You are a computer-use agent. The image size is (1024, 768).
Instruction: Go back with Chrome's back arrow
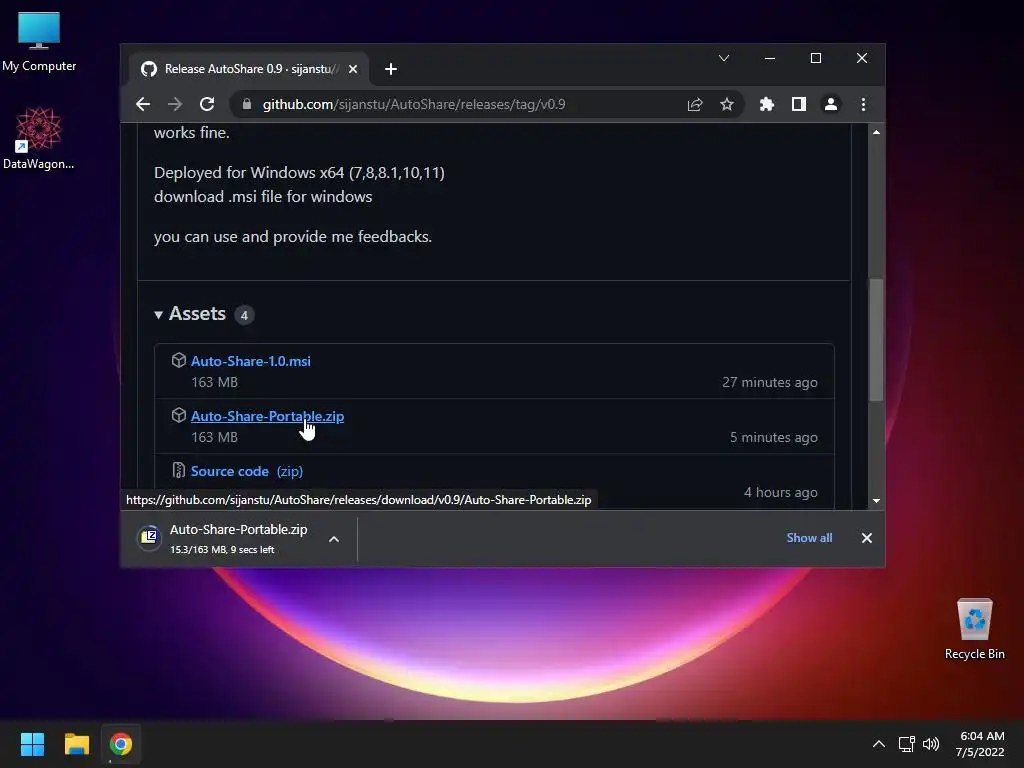[143, 104]
